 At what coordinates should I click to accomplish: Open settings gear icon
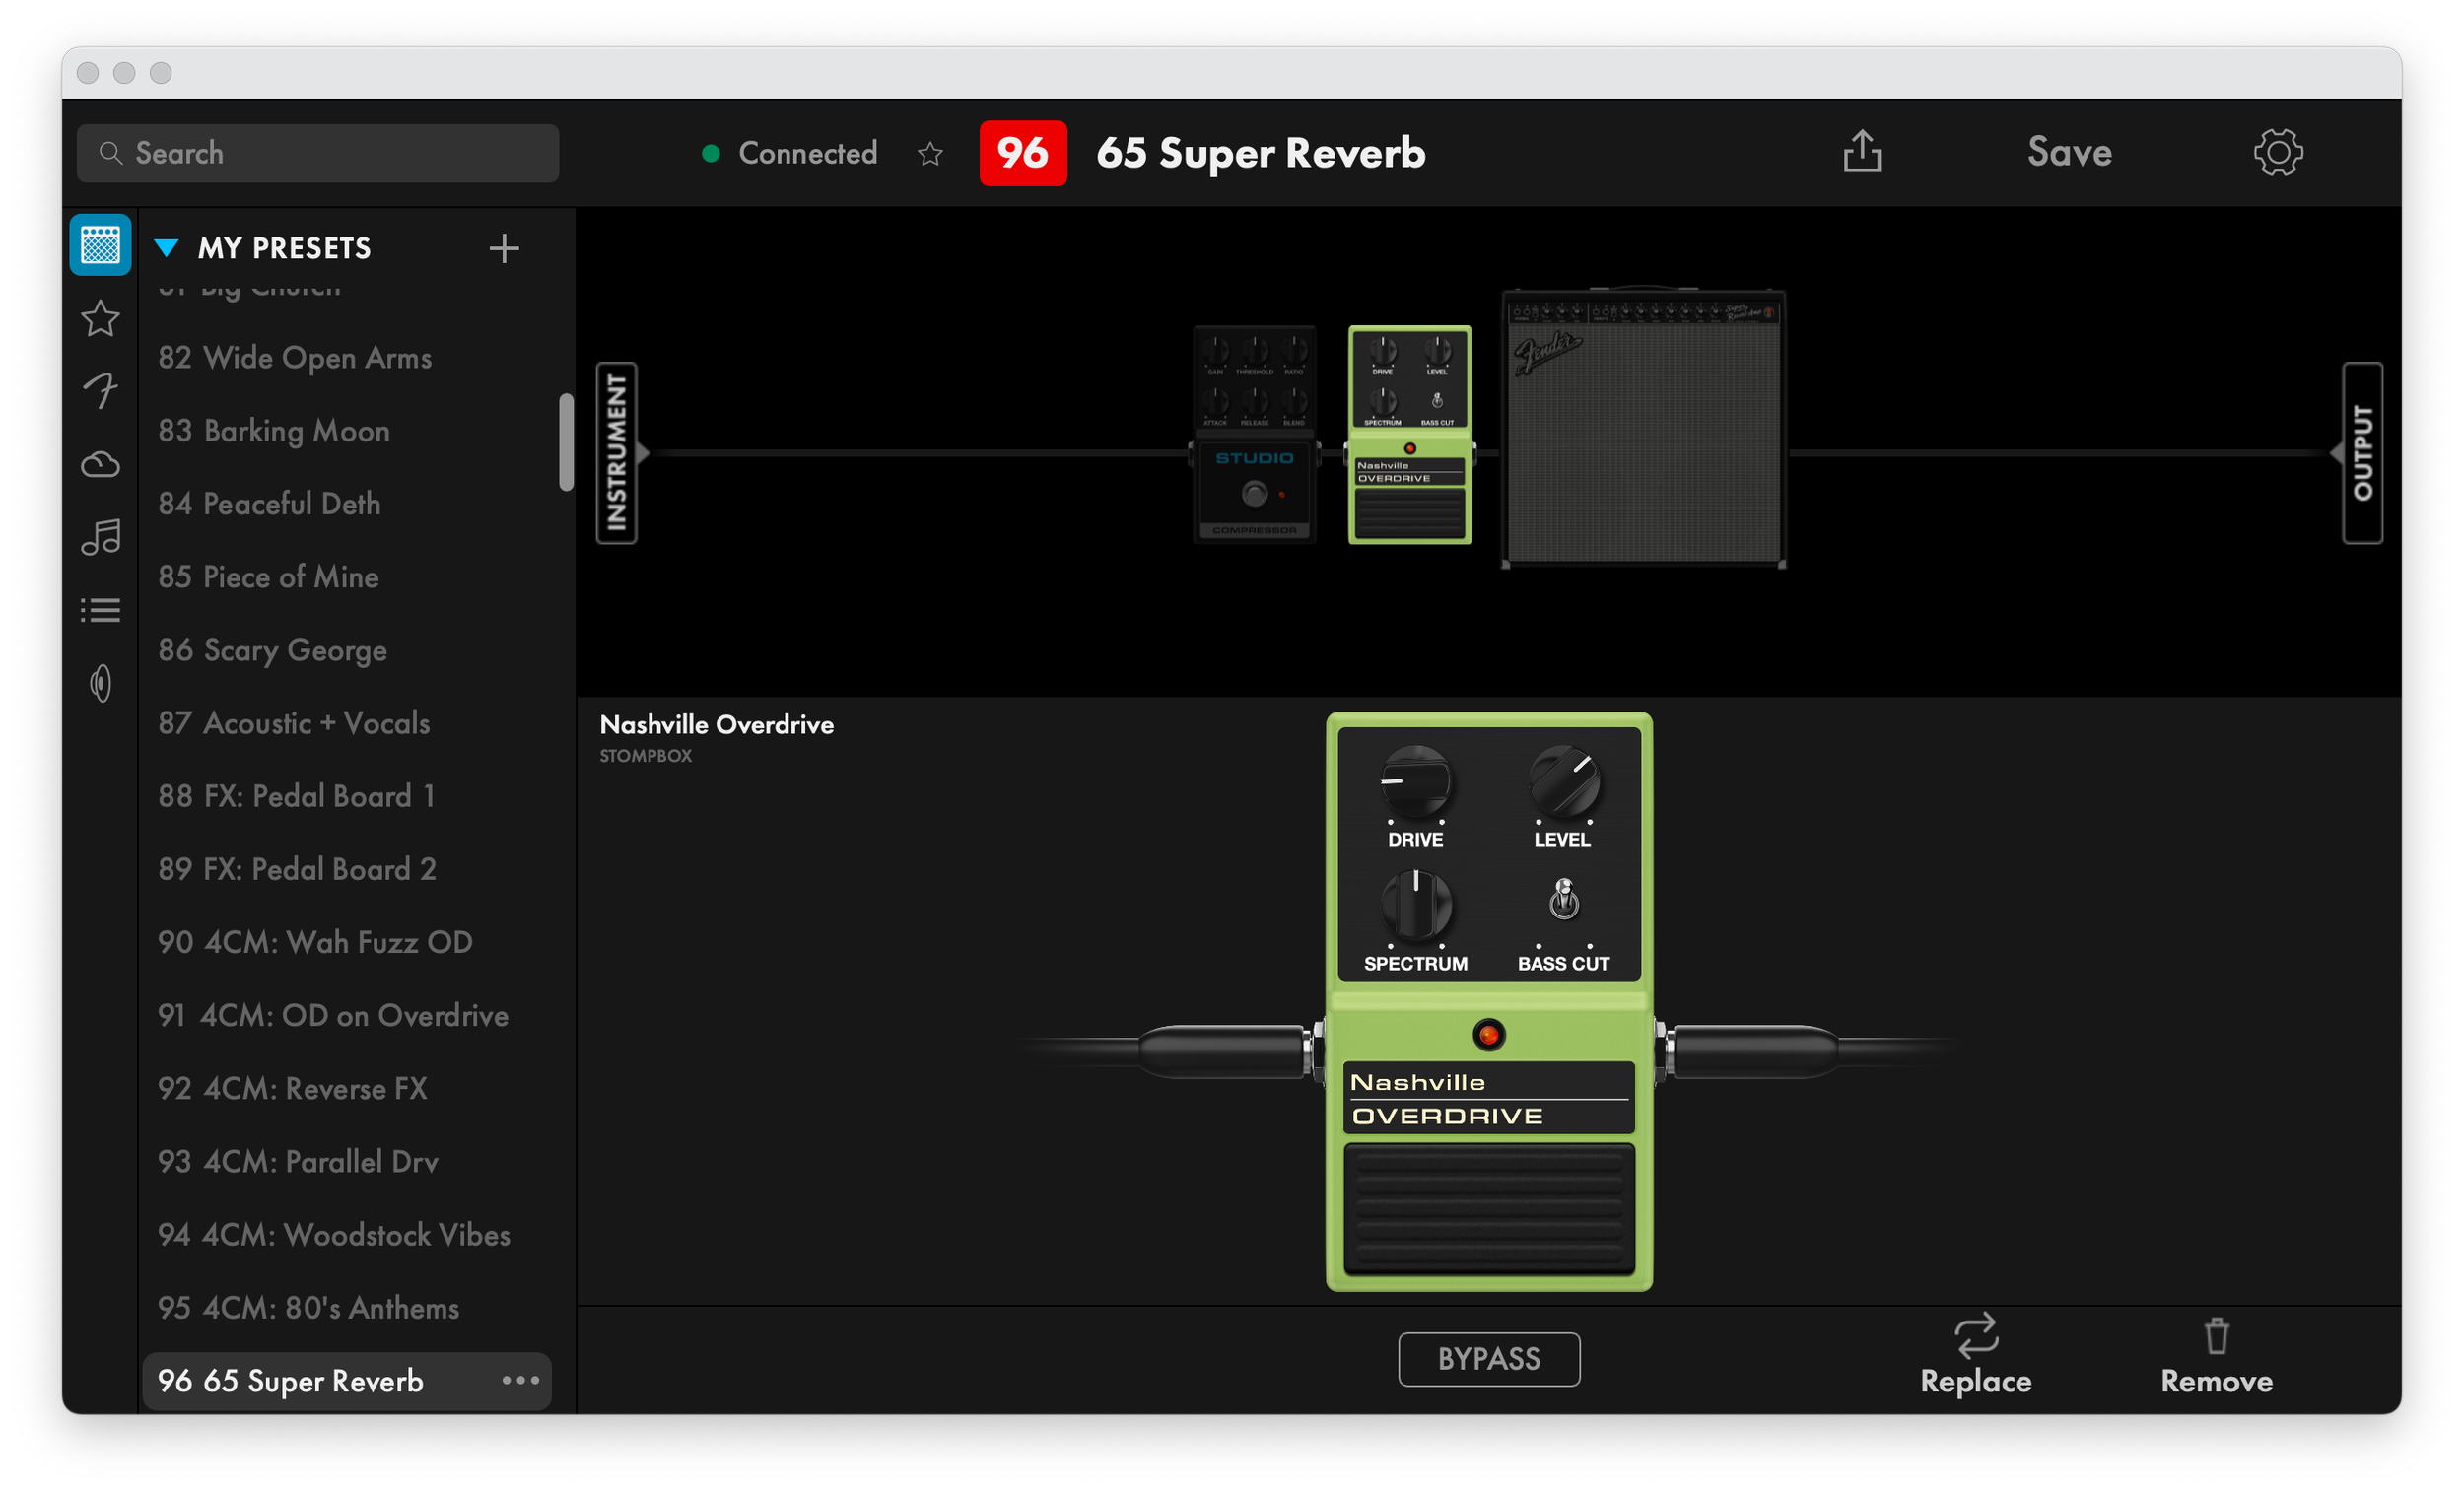(x=2277, y=152)
